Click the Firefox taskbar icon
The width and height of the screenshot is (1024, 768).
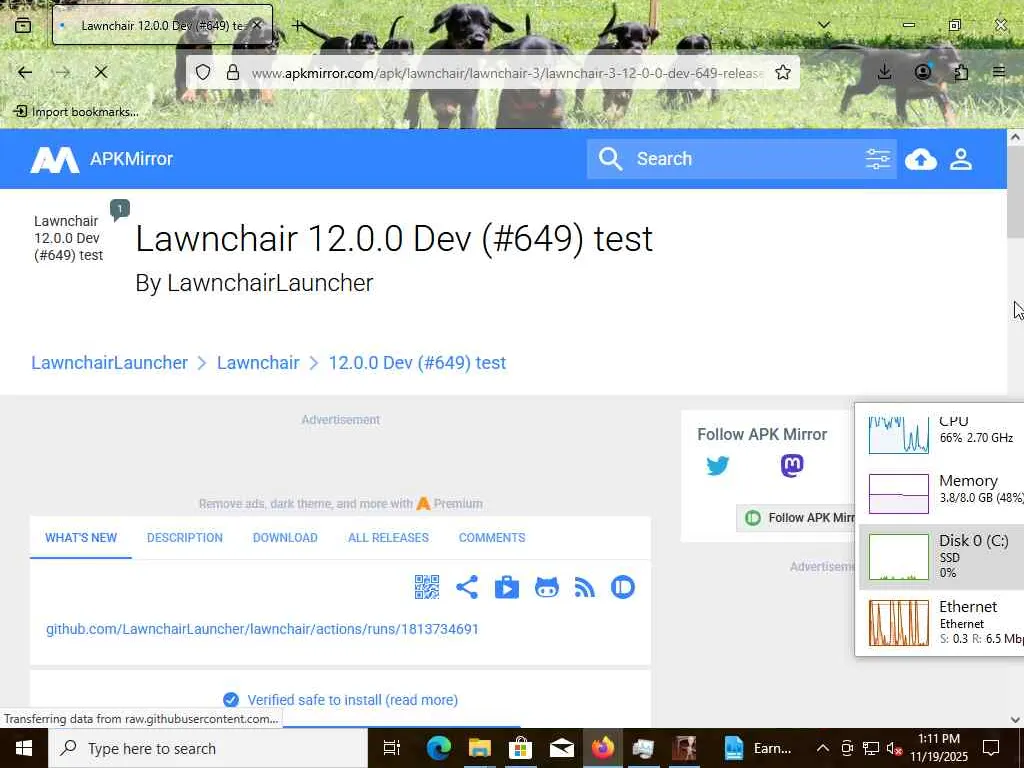click(603, 748)
